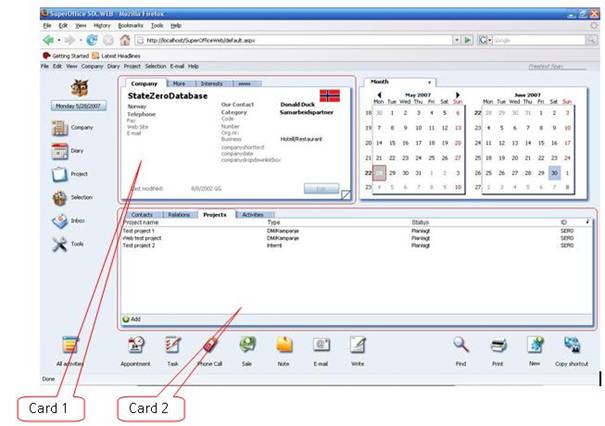The width and height of the screenshot is (605, 426).
Task: Open the SuperOffice E-mail menu
Action: [177, 66]
